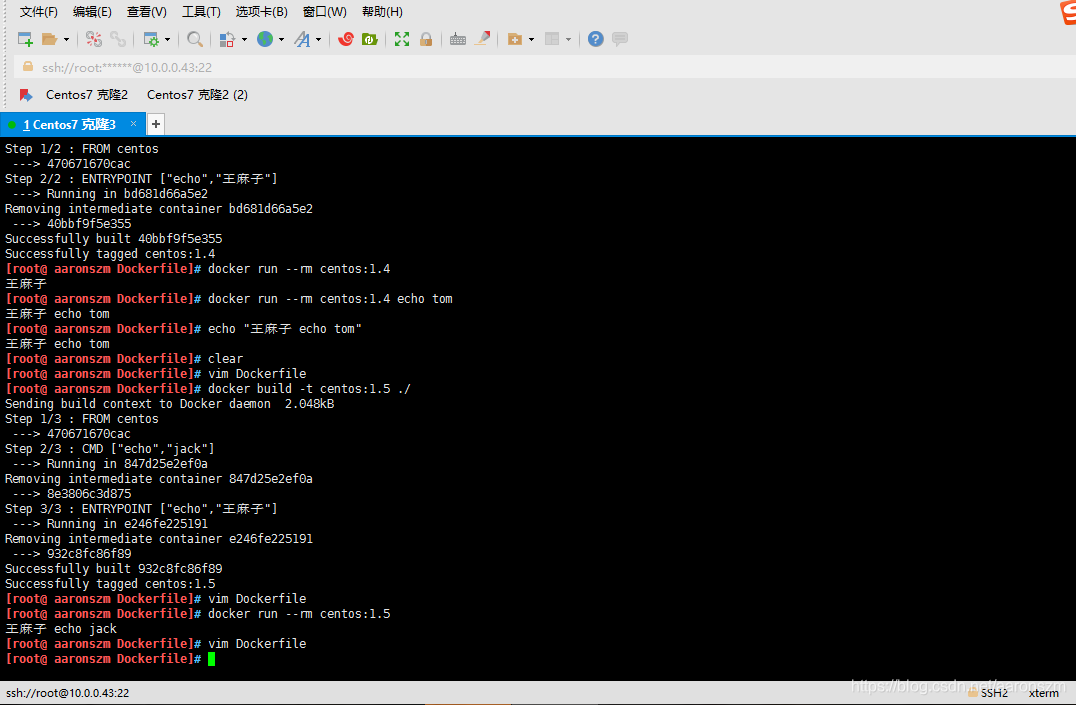Open the 工具(T) menu

coord(201,12)
